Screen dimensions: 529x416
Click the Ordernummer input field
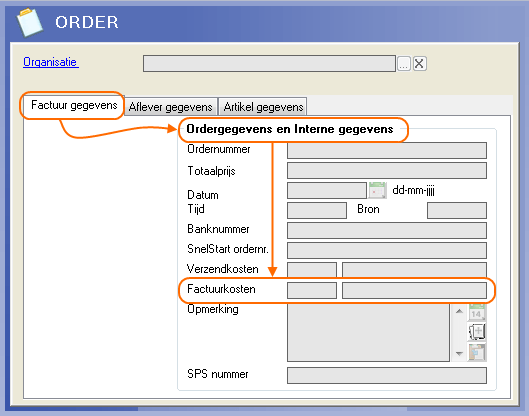point(387,150)
